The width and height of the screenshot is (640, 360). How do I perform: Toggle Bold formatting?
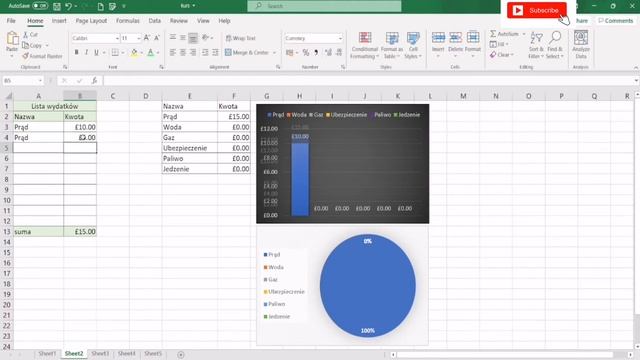[x=76, y=52]
